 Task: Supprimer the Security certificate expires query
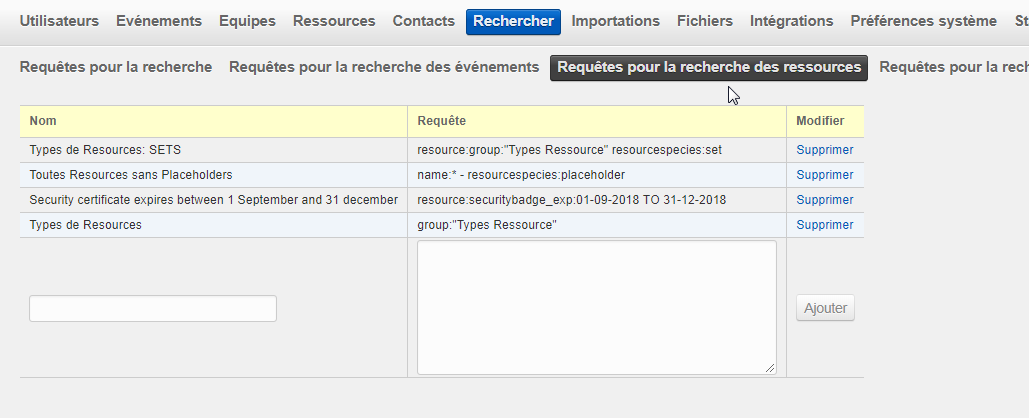tap(824, 200)
